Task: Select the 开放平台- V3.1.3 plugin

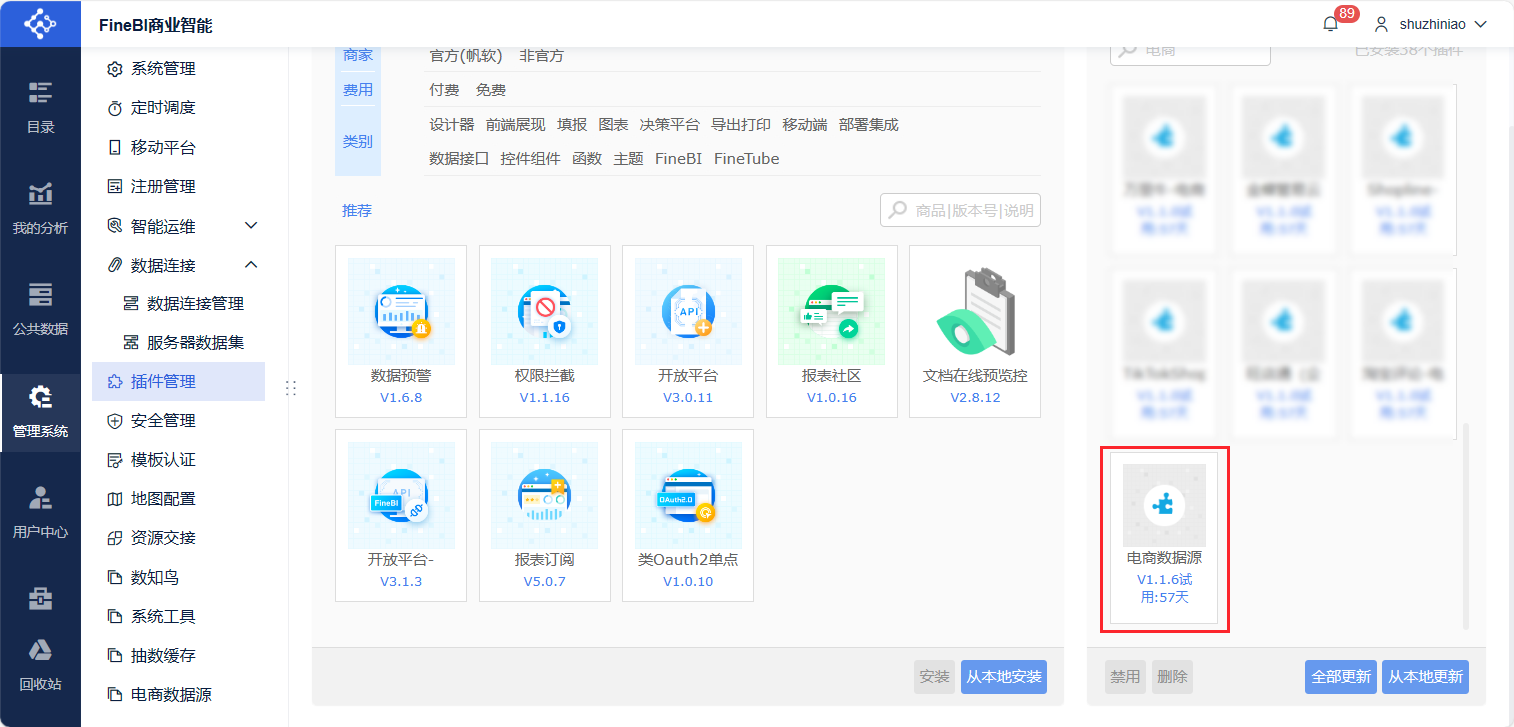Action: coord(401,515)
